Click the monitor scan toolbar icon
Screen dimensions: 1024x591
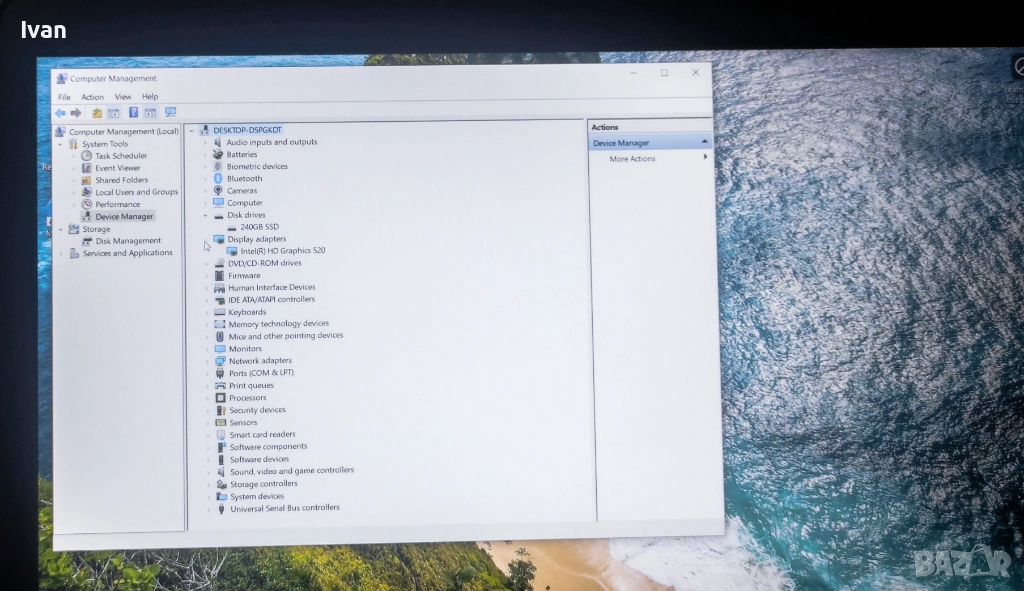(x=170, y=113)
